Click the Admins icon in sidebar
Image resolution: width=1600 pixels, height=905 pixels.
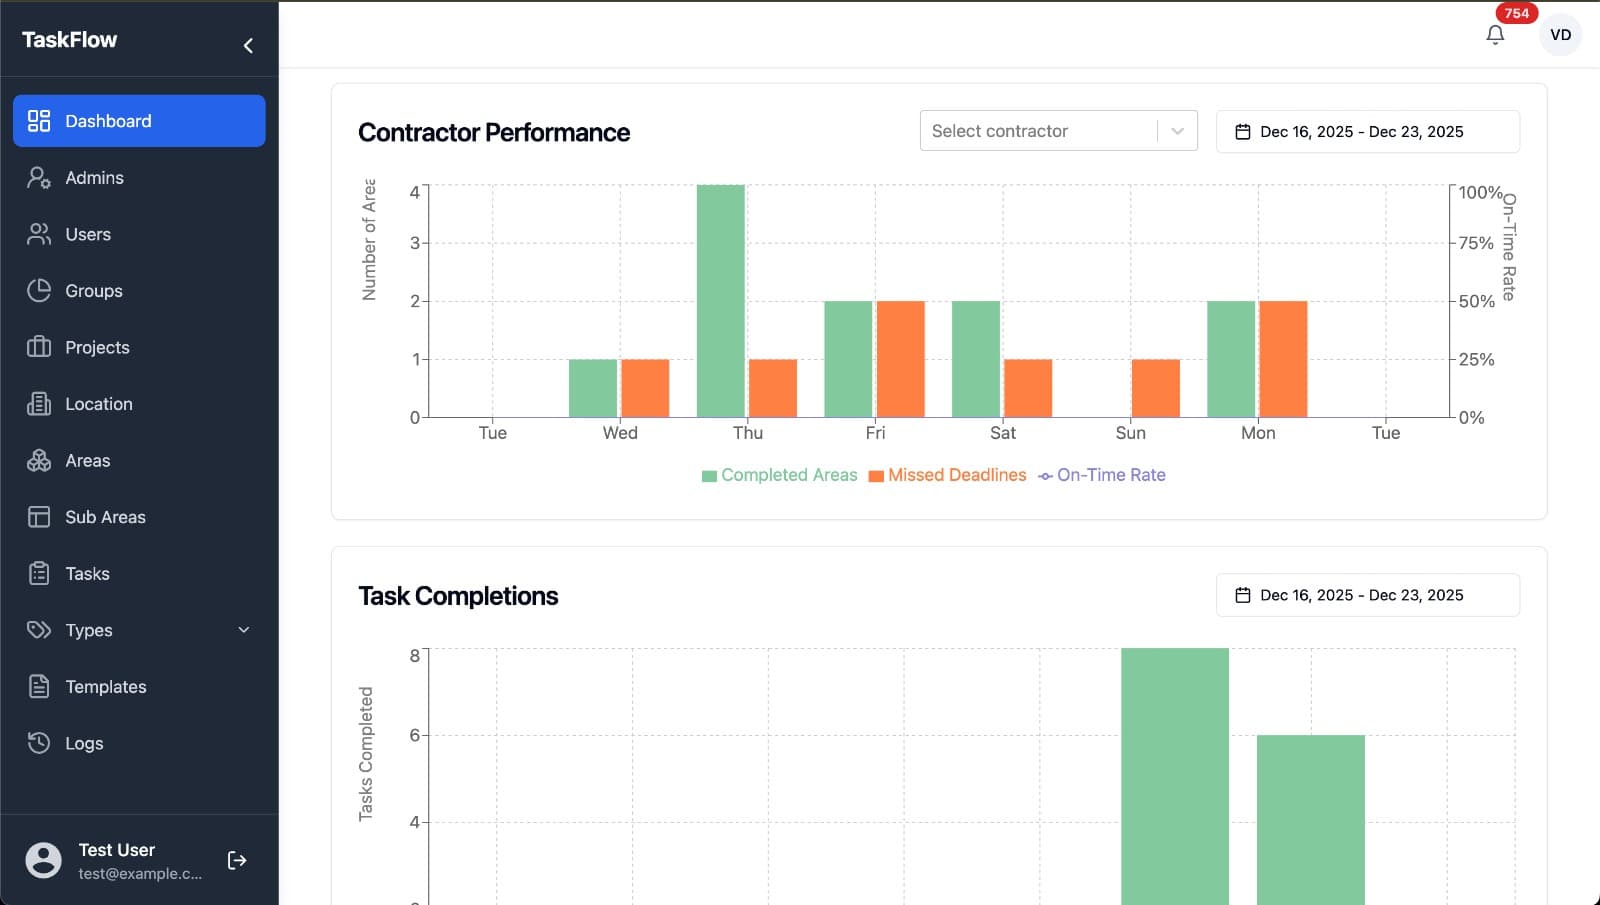[x=39, y=178]
